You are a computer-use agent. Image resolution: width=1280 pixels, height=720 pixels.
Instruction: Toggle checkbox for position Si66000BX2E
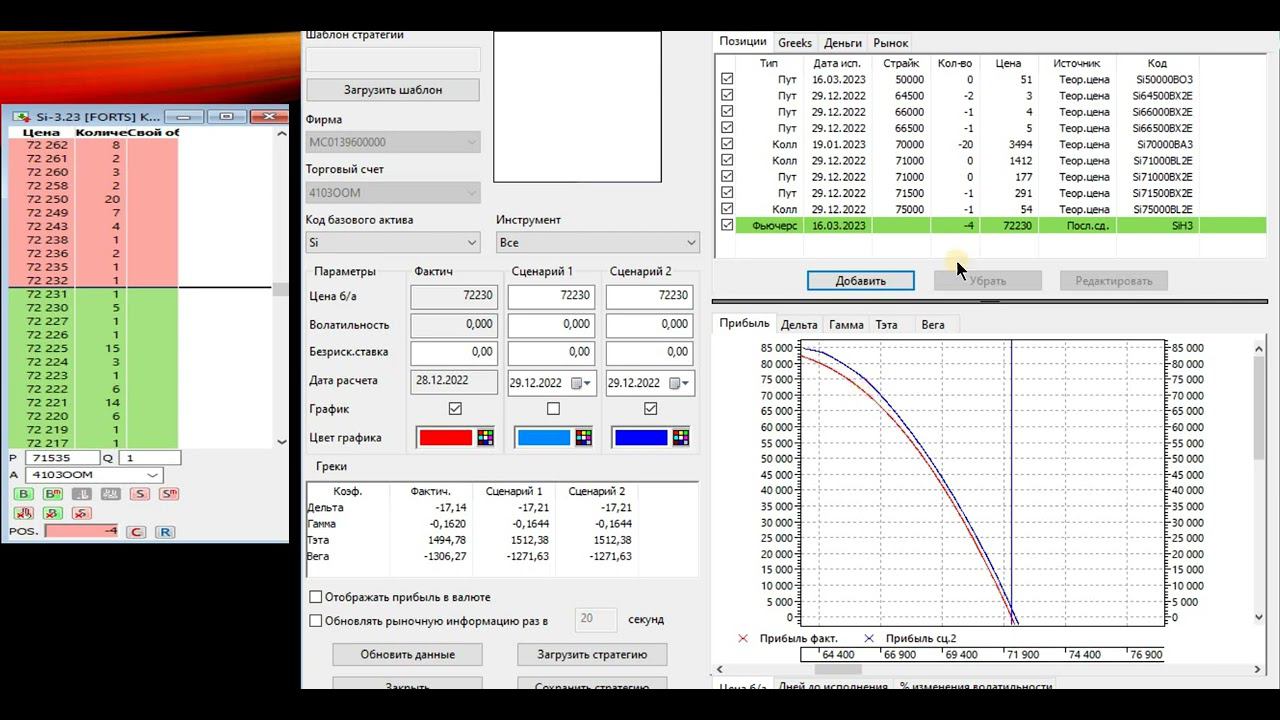click(x=727, y=111)
